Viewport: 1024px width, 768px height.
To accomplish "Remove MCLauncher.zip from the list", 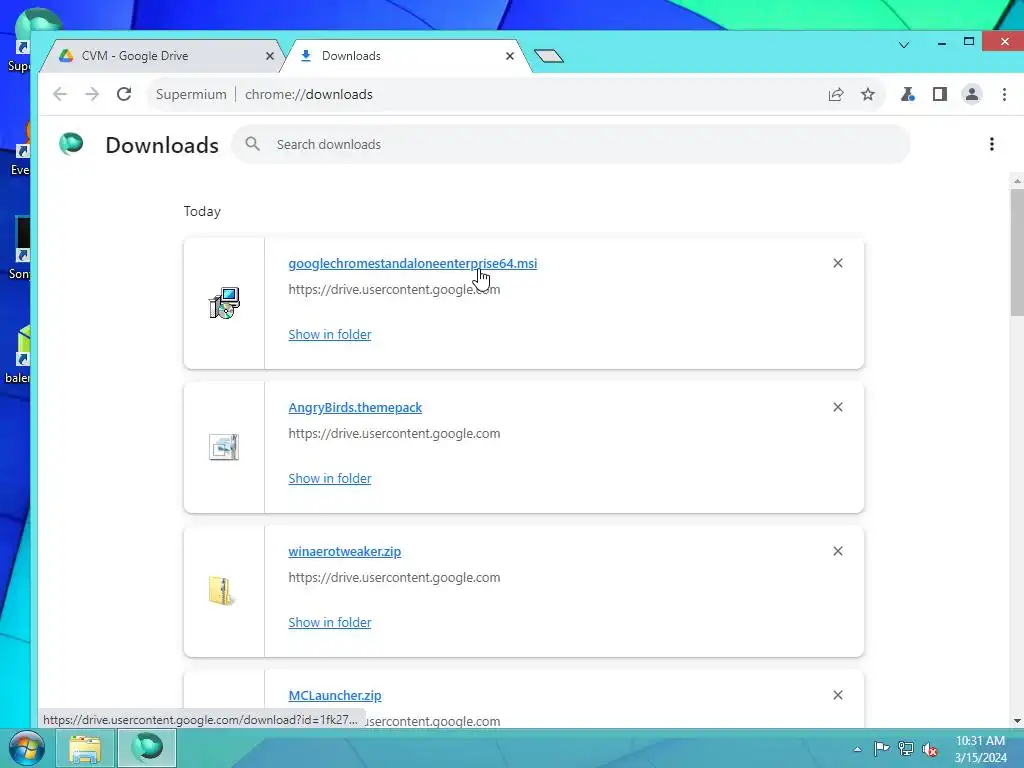I will (838, 695).
